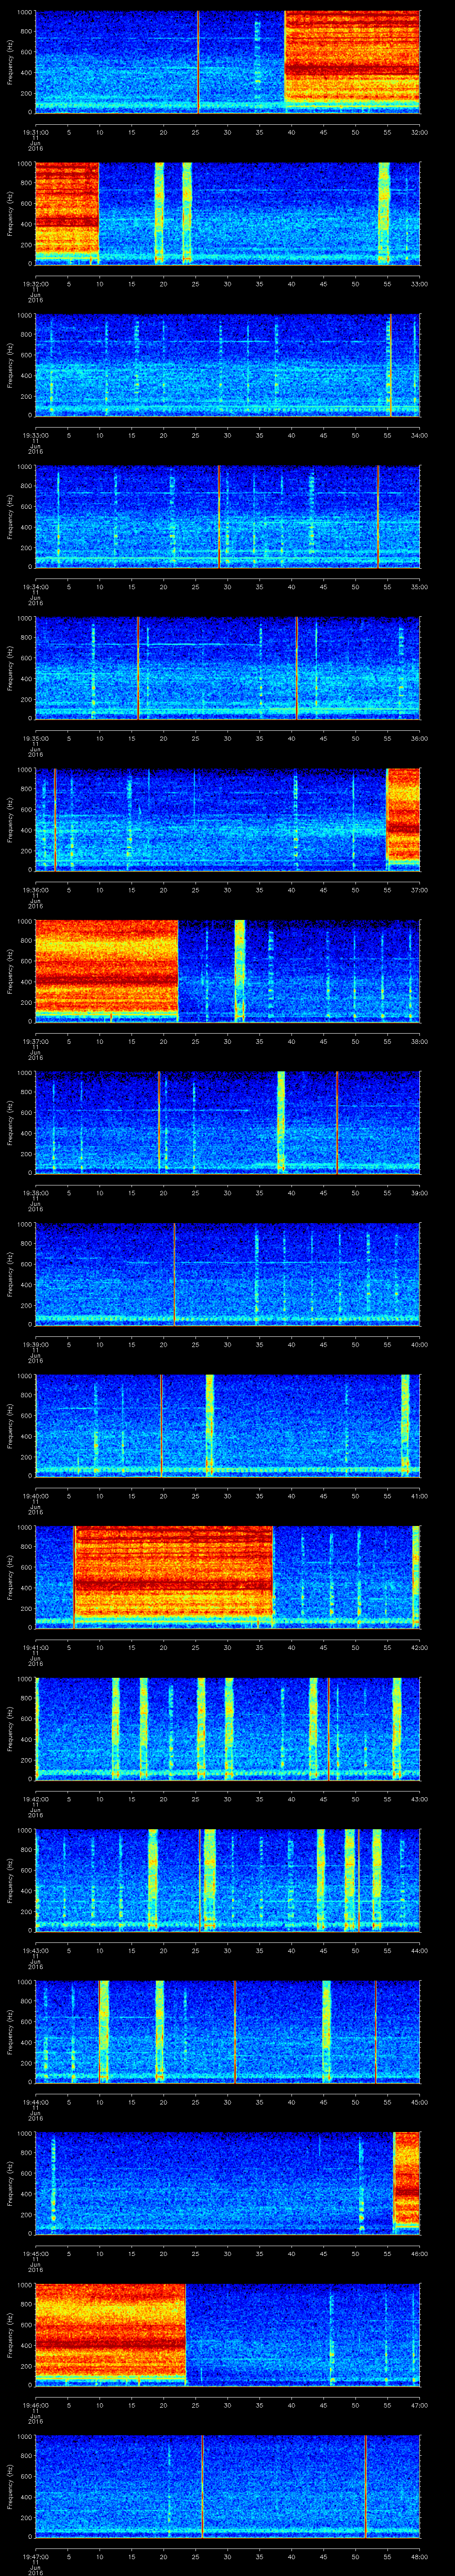Screen dimensions: 455x2576
Task: Select the spectrogram plot beginning at 19:43:00
Action: [227, 1881]
